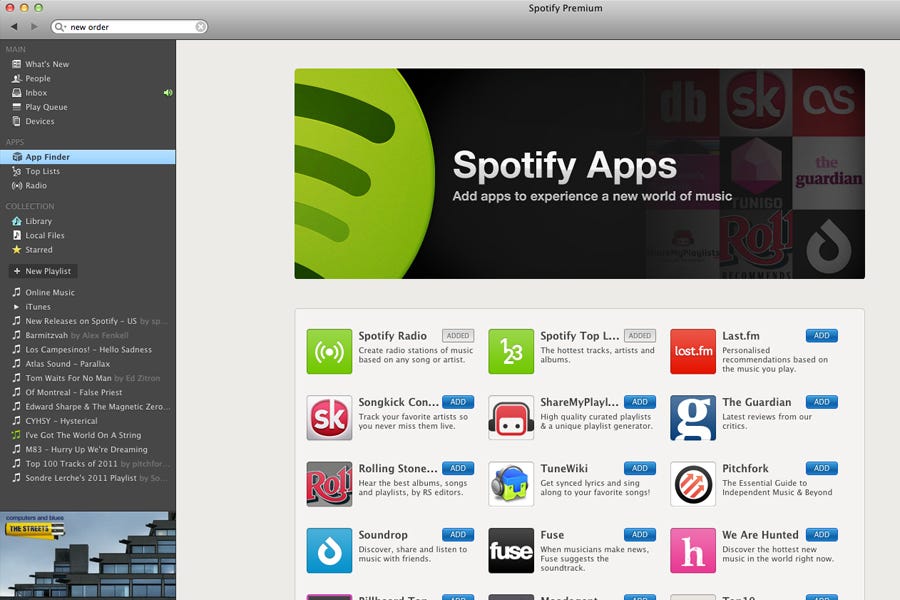Create a New Playlist
Image resolution: width=900 pixels, height=600 pixels.
pos(43,271)
